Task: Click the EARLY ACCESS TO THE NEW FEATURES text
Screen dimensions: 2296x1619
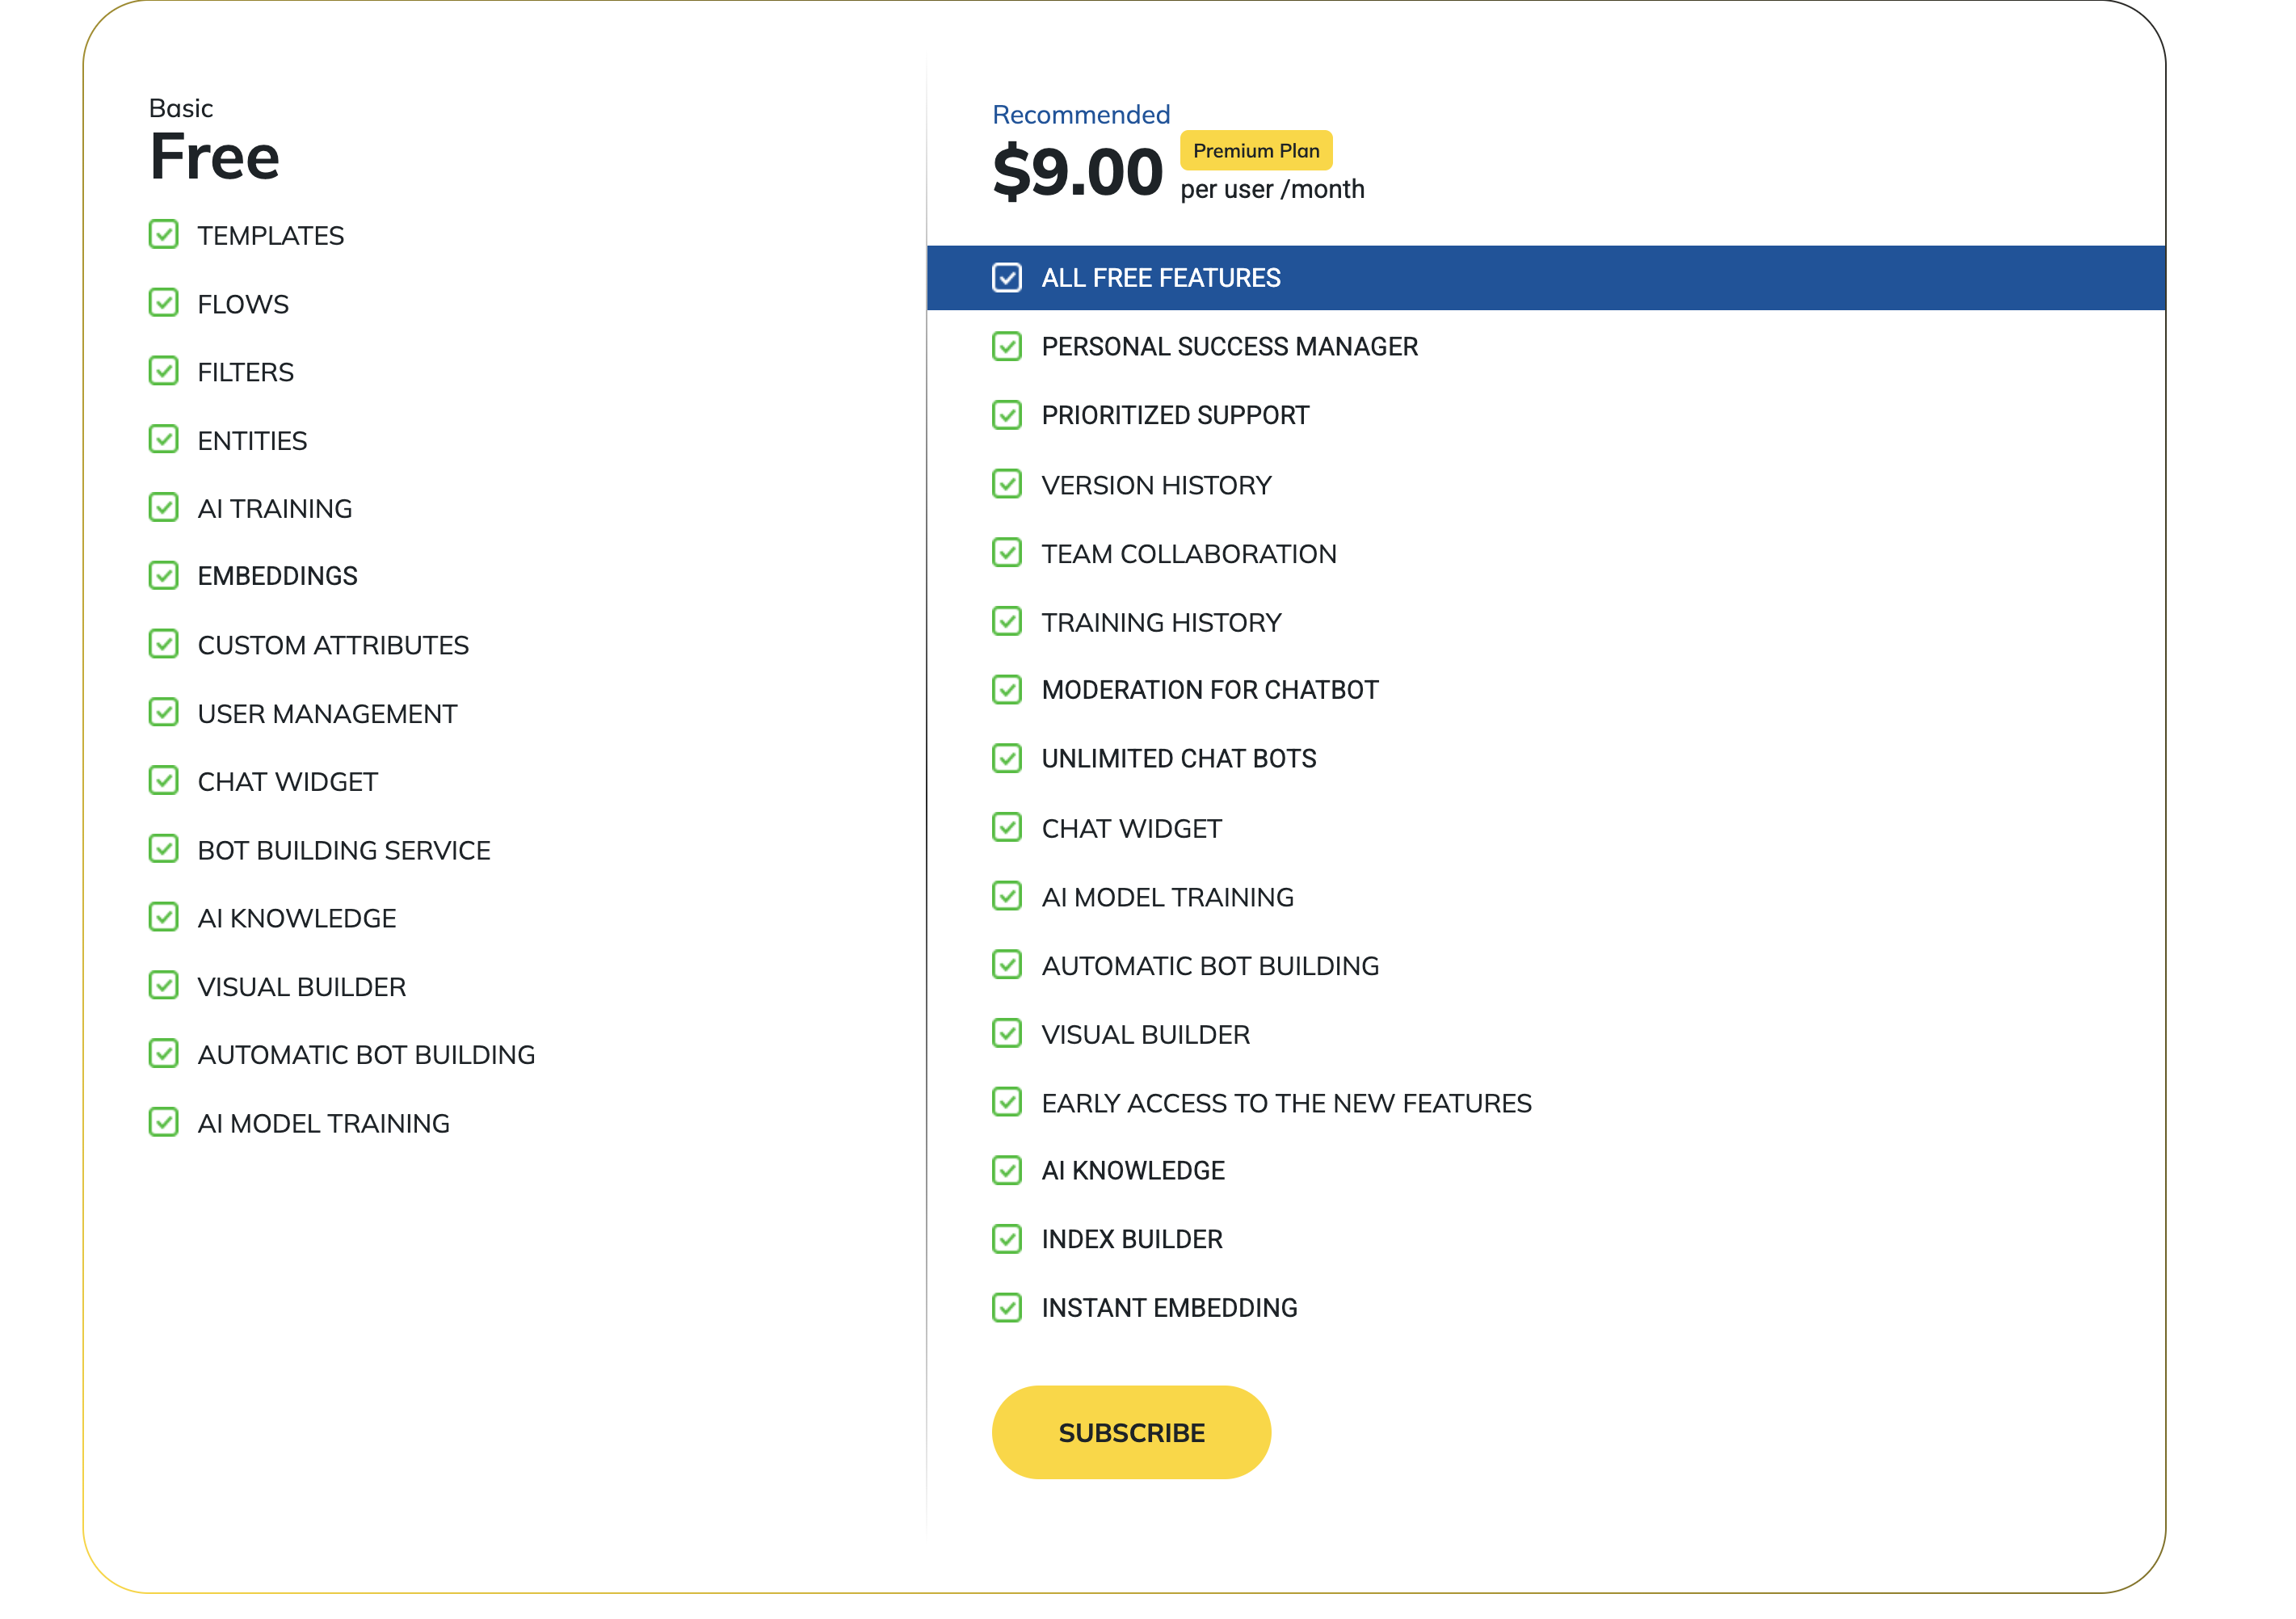Action: click(x=1286, y=1103)
